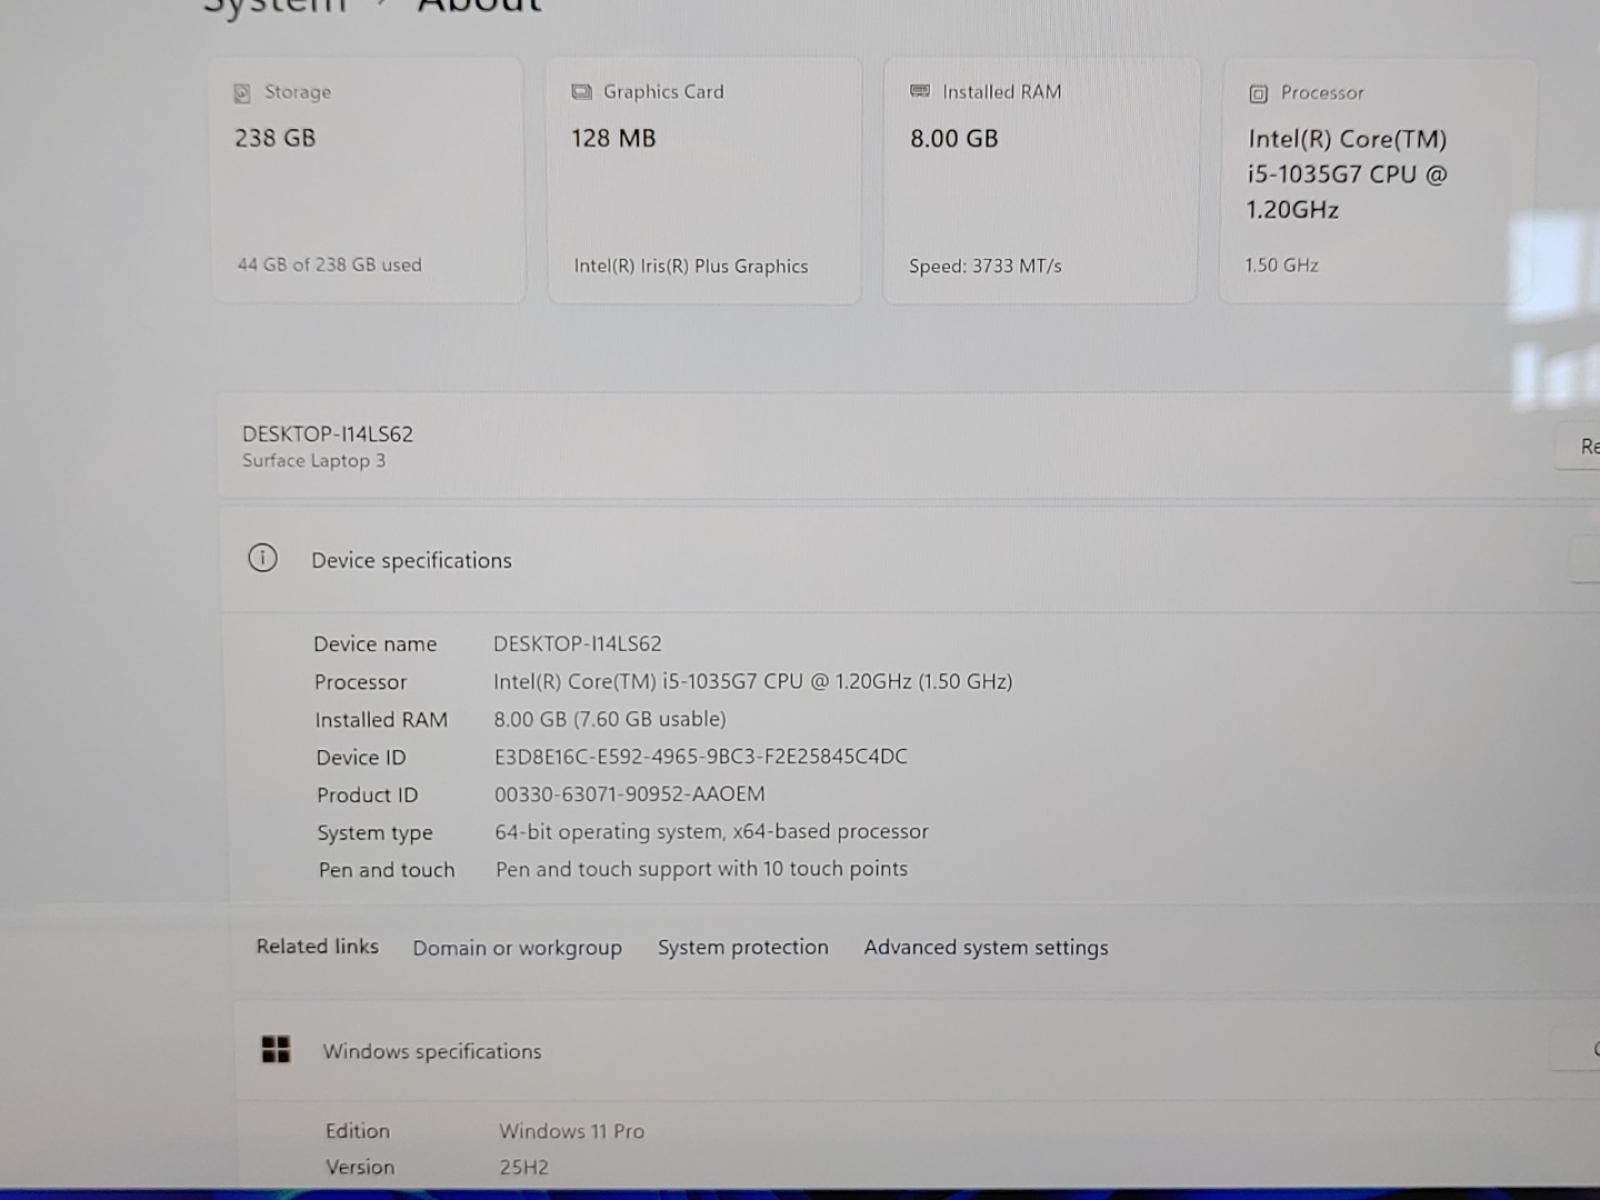Expand the Device specifications section header

coord(908,560)
